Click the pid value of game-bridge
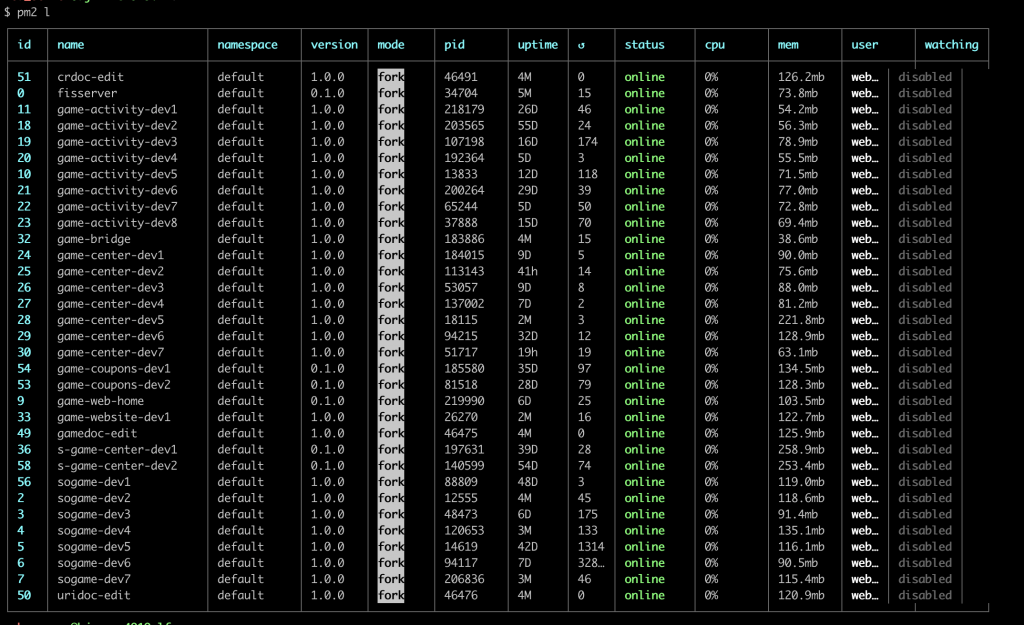The image size is (1024, 625). (x=465, y=239)
